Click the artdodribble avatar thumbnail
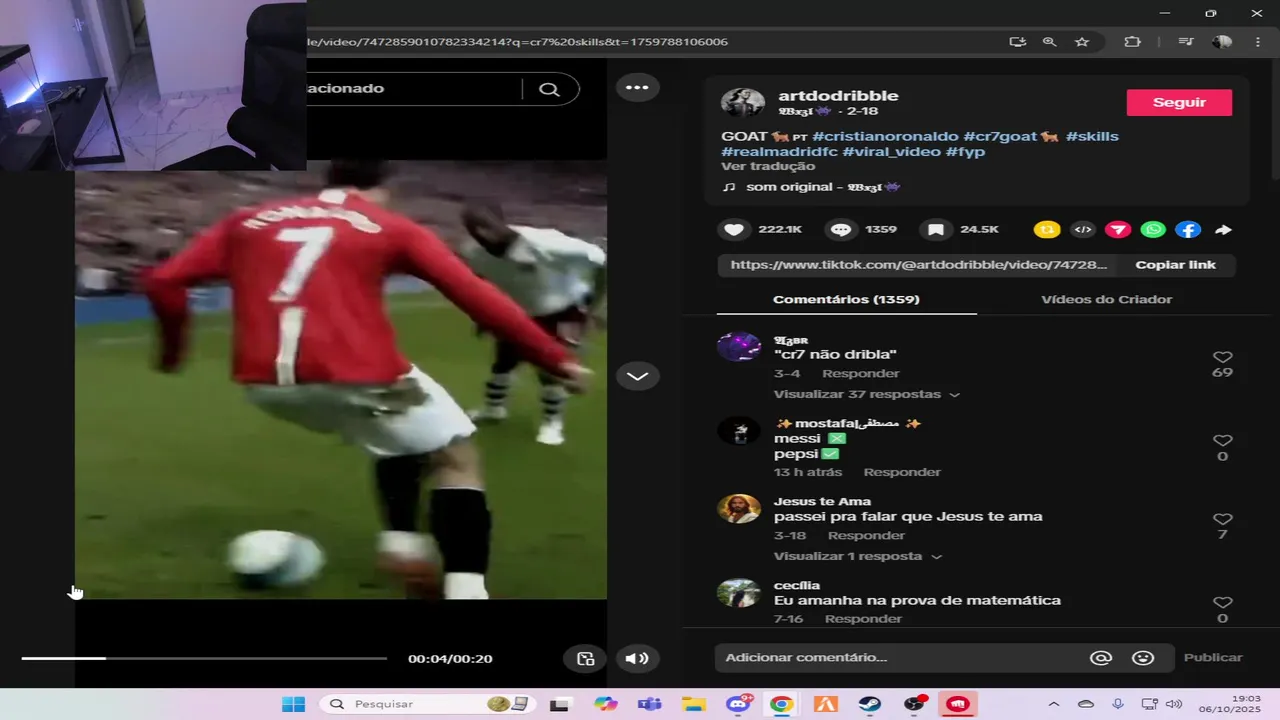1280x720 pixels. coord(742,103)
